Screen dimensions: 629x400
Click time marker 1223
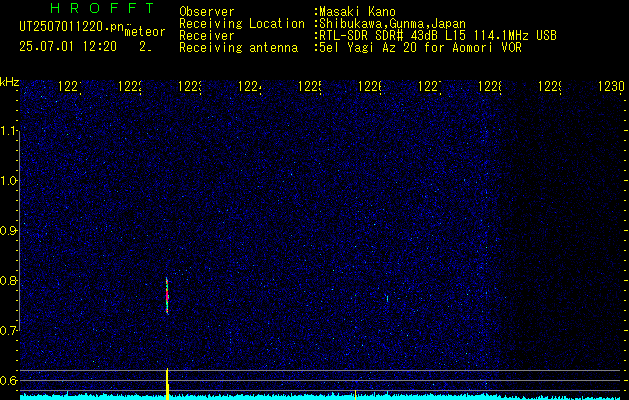coord(190,87)
